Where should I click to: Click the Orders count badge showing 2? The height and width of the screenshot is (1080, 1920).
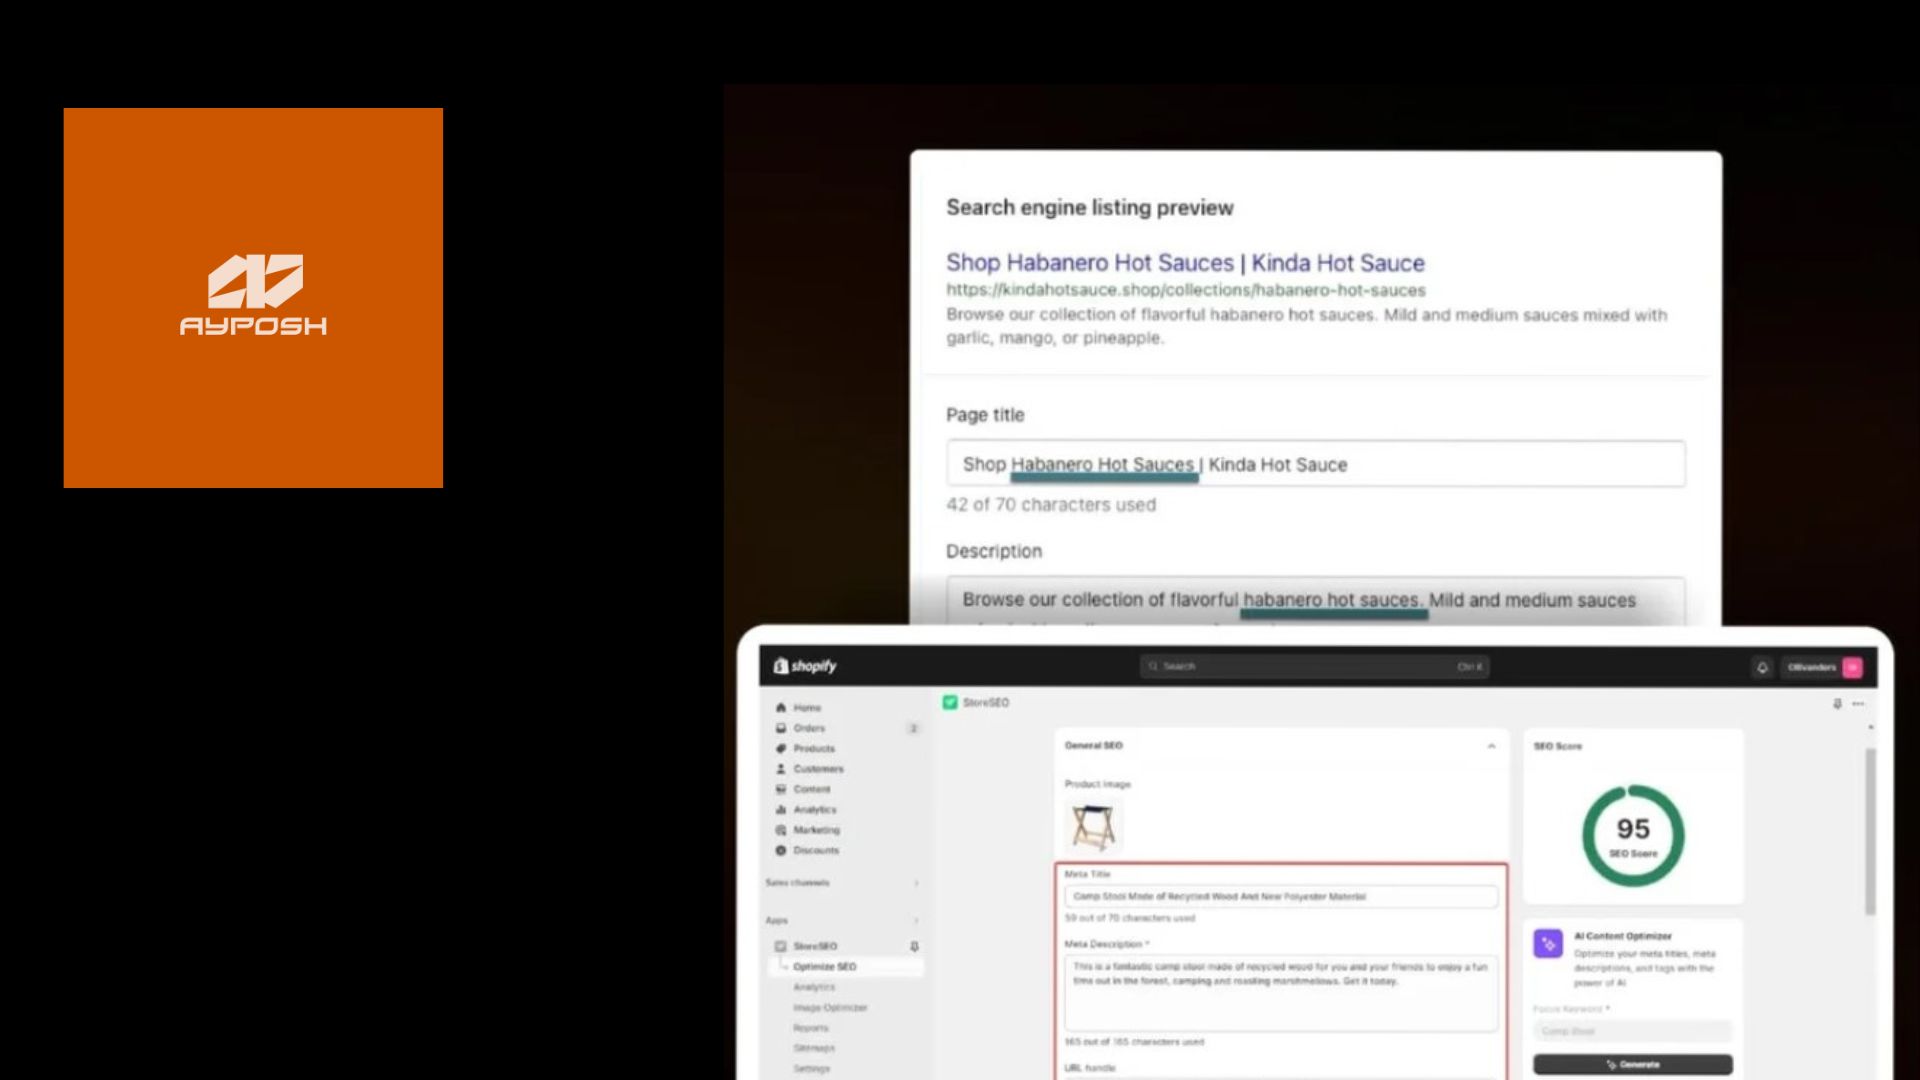point(913,728)
